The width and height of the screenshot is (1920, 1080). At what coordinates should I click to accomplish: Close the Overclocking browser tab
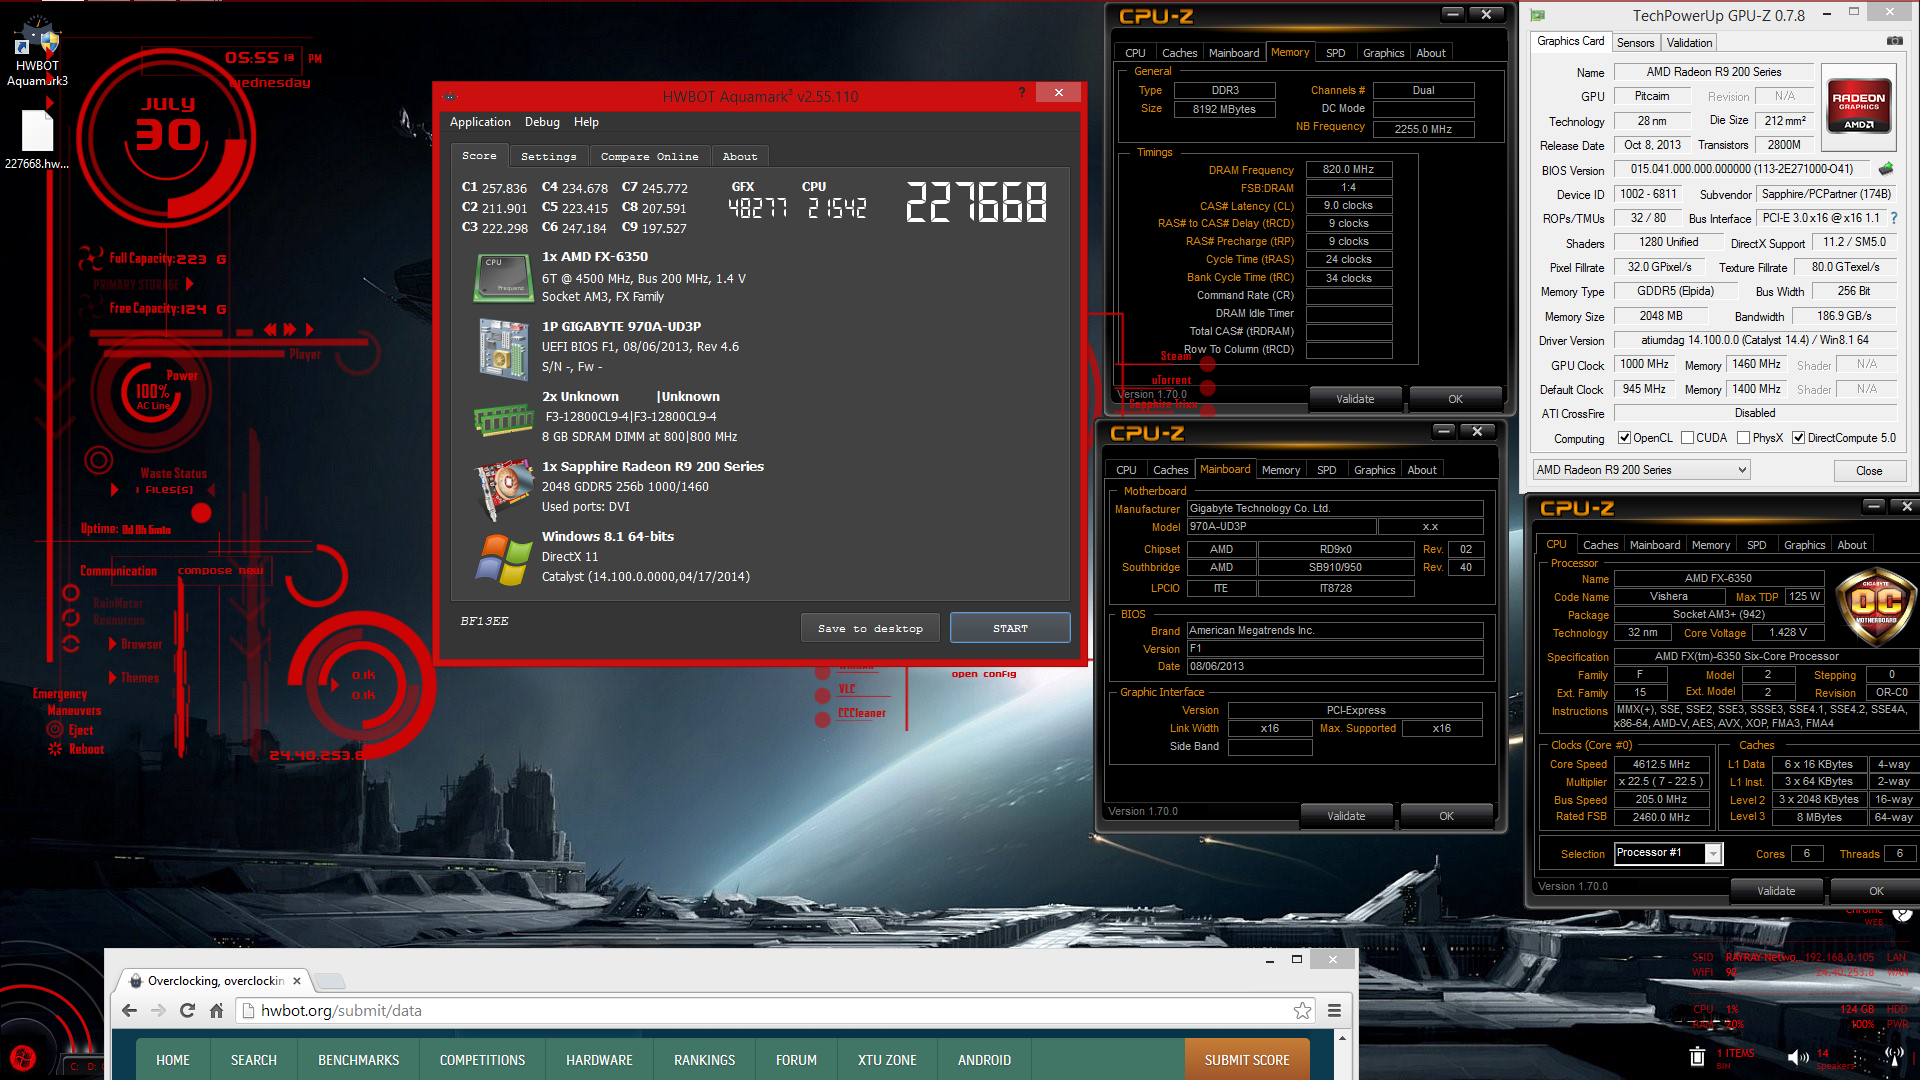click(297, 981)
